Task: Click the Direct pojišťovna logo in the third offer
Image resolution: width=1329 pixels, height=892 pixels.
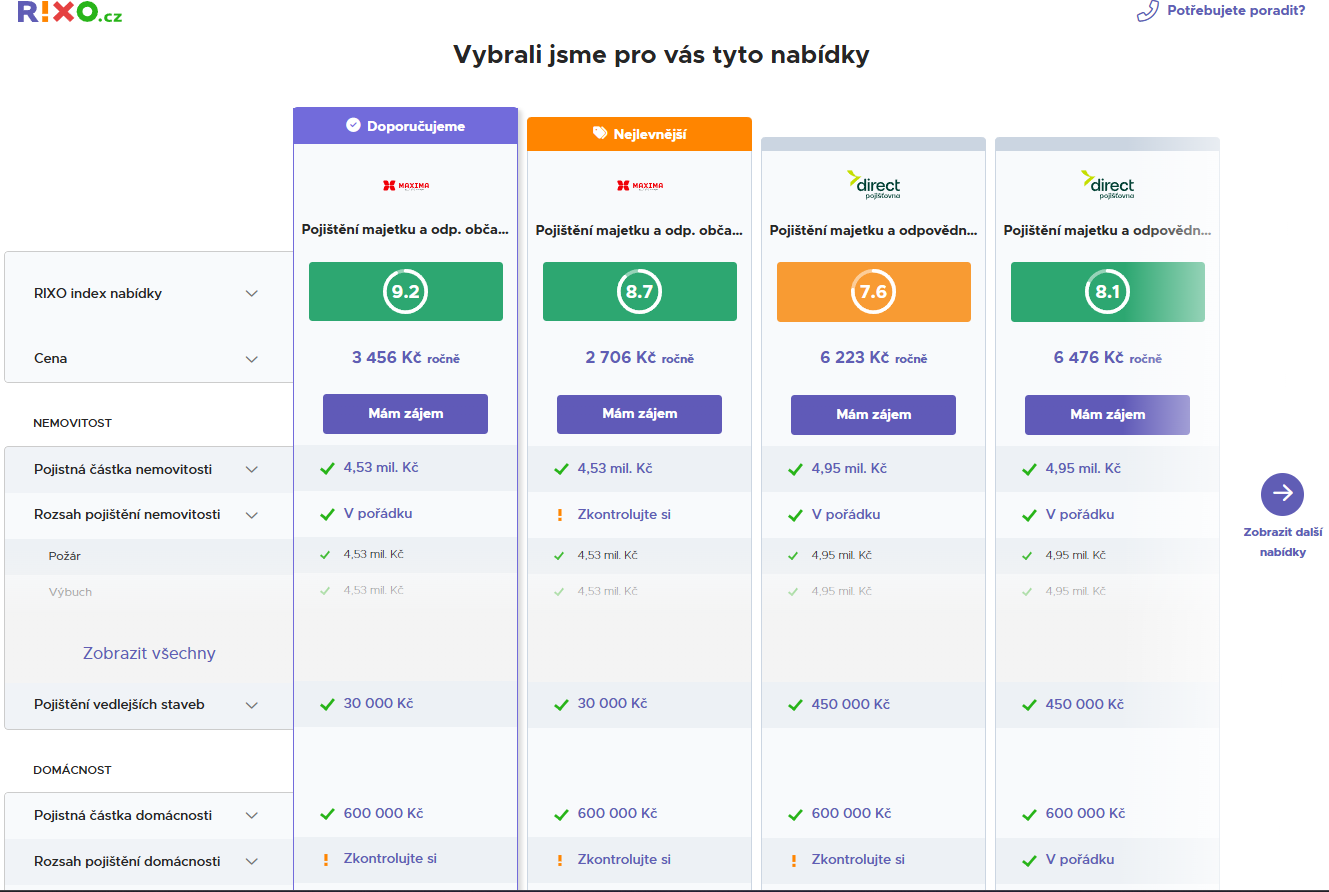Action: [x=873, y=185]
